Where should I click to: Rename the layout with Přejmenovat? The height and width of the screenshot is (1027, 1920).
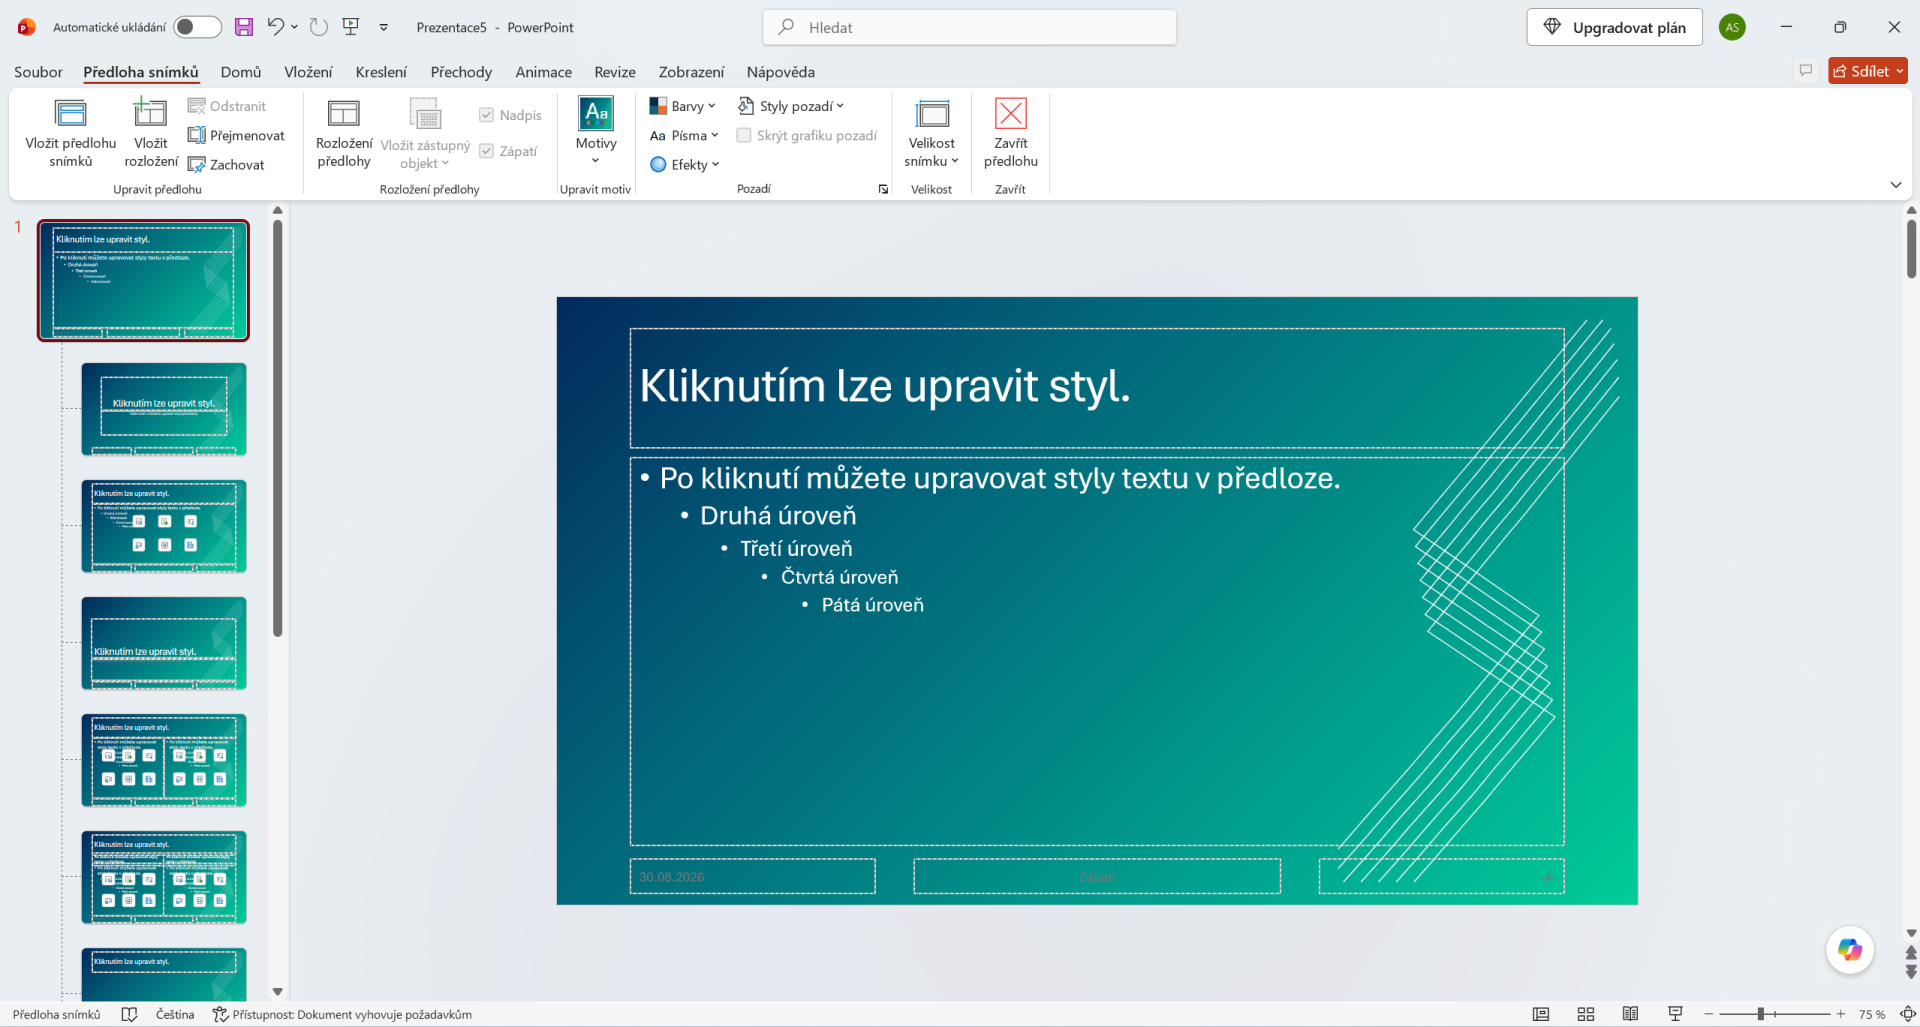click(237, 135)
